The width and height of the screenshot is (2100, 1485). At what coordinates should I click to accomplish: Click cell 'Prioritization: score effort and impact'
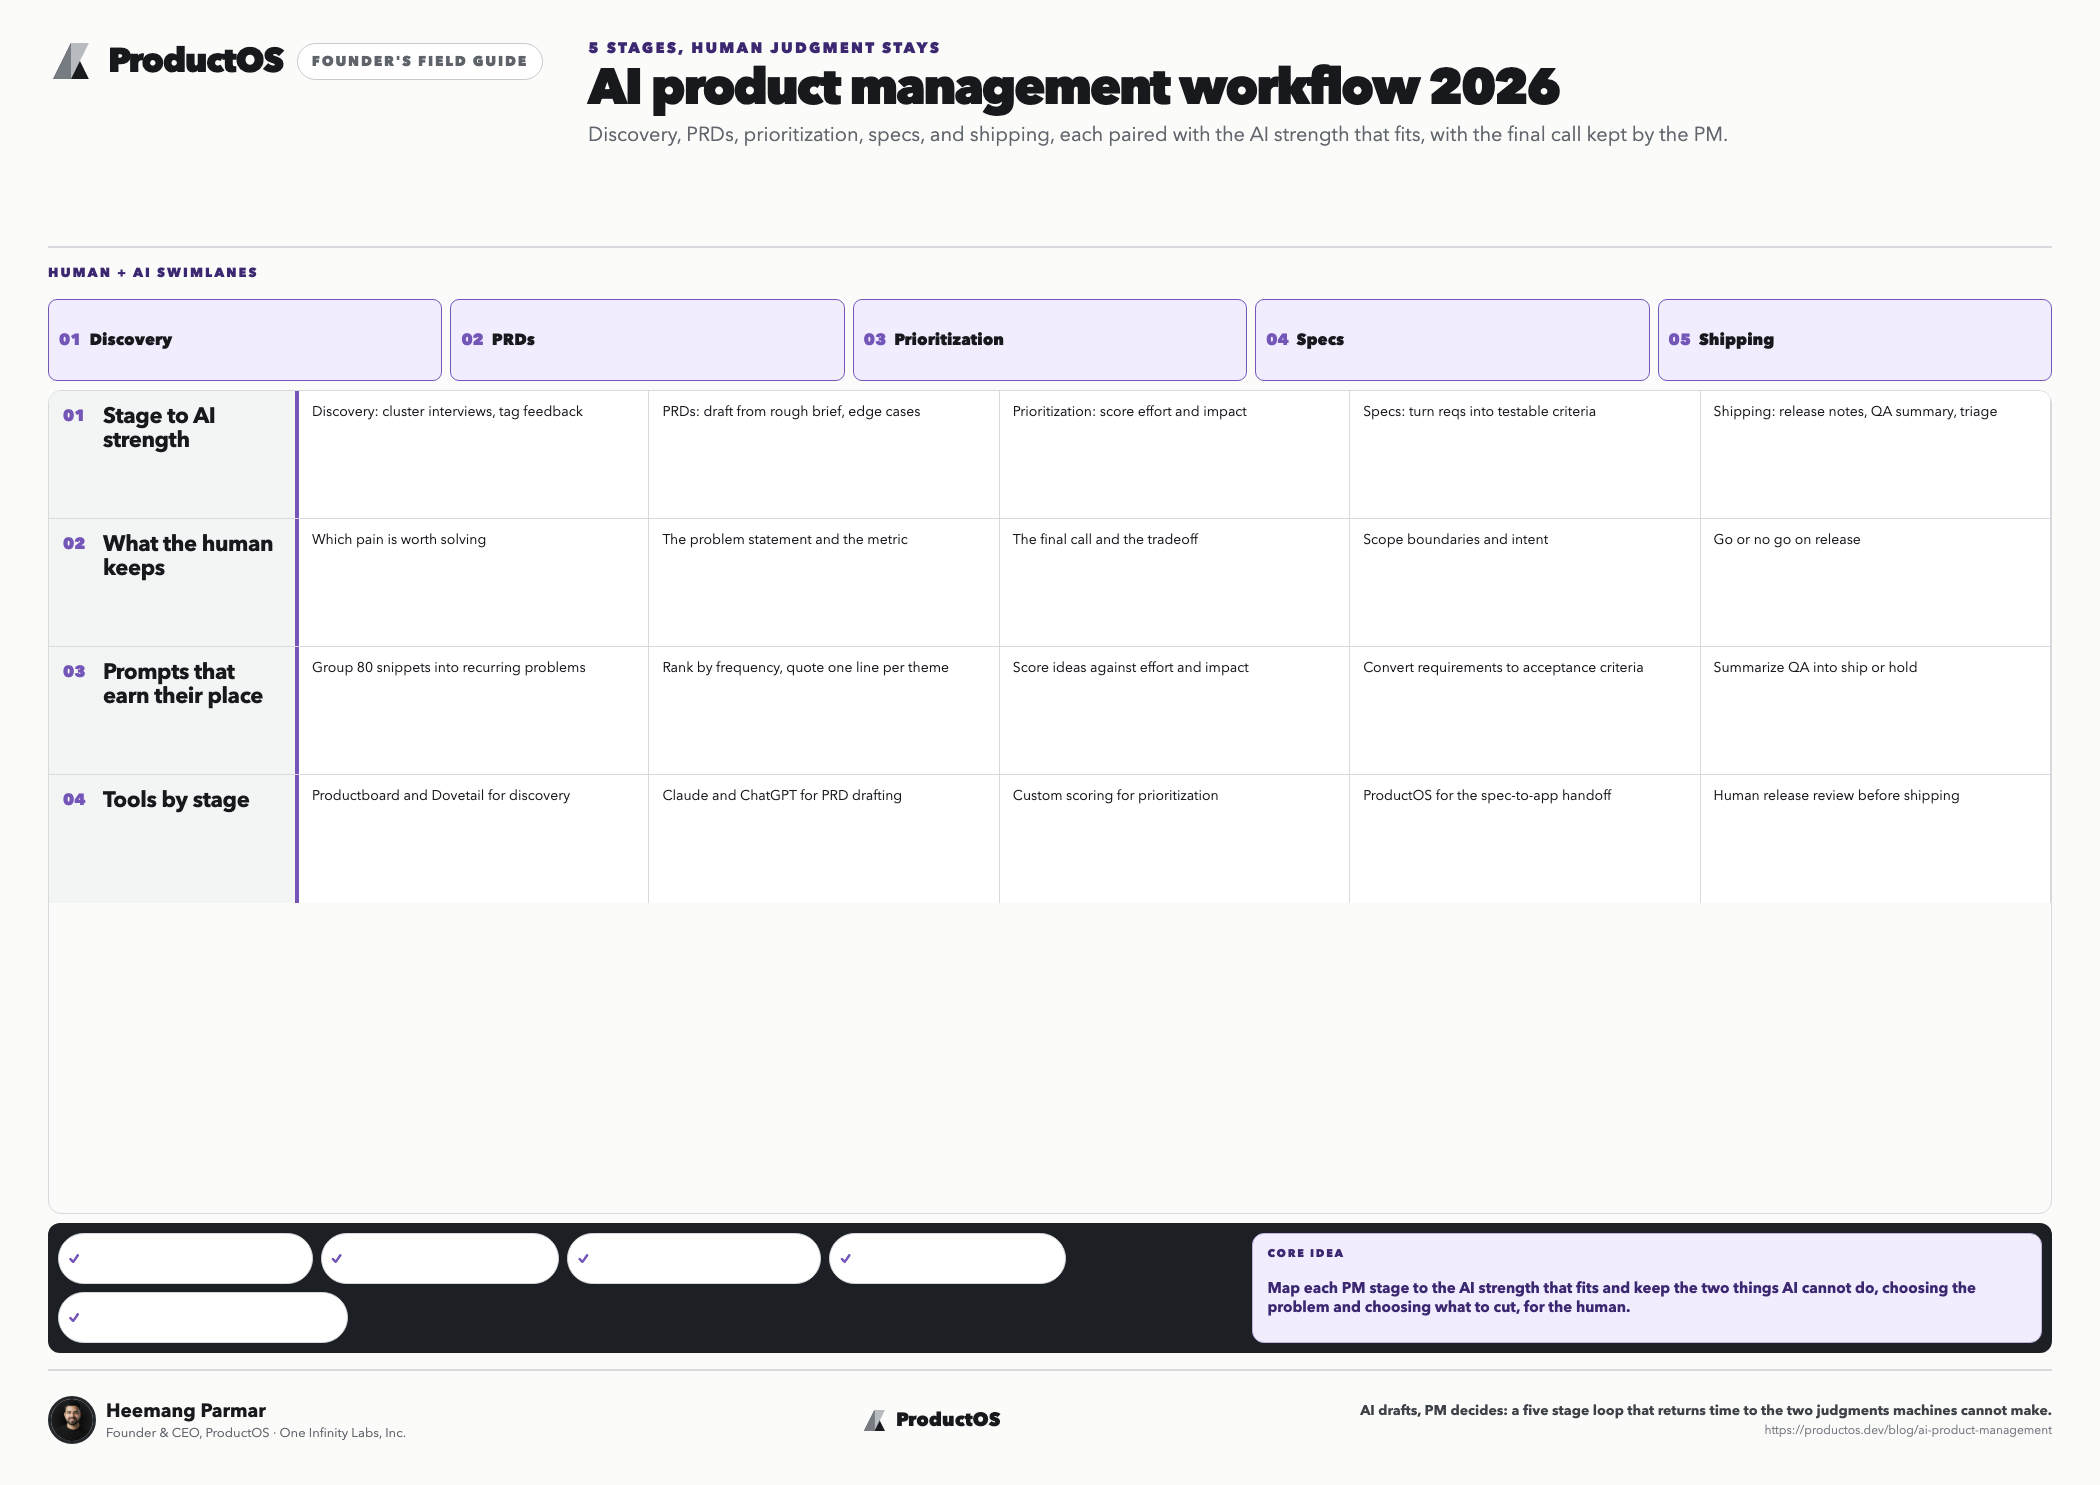coord(1174,454)
